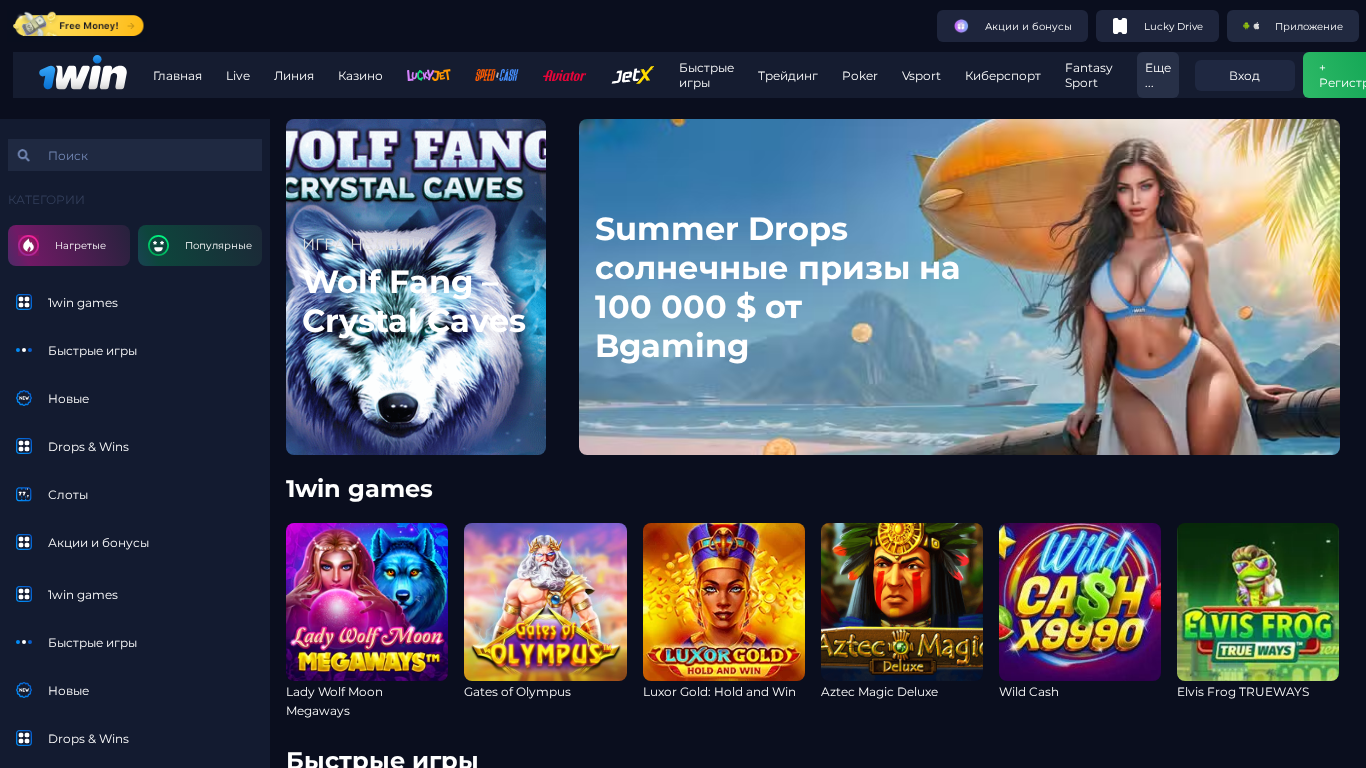Click into the Поиск search field

135,155
